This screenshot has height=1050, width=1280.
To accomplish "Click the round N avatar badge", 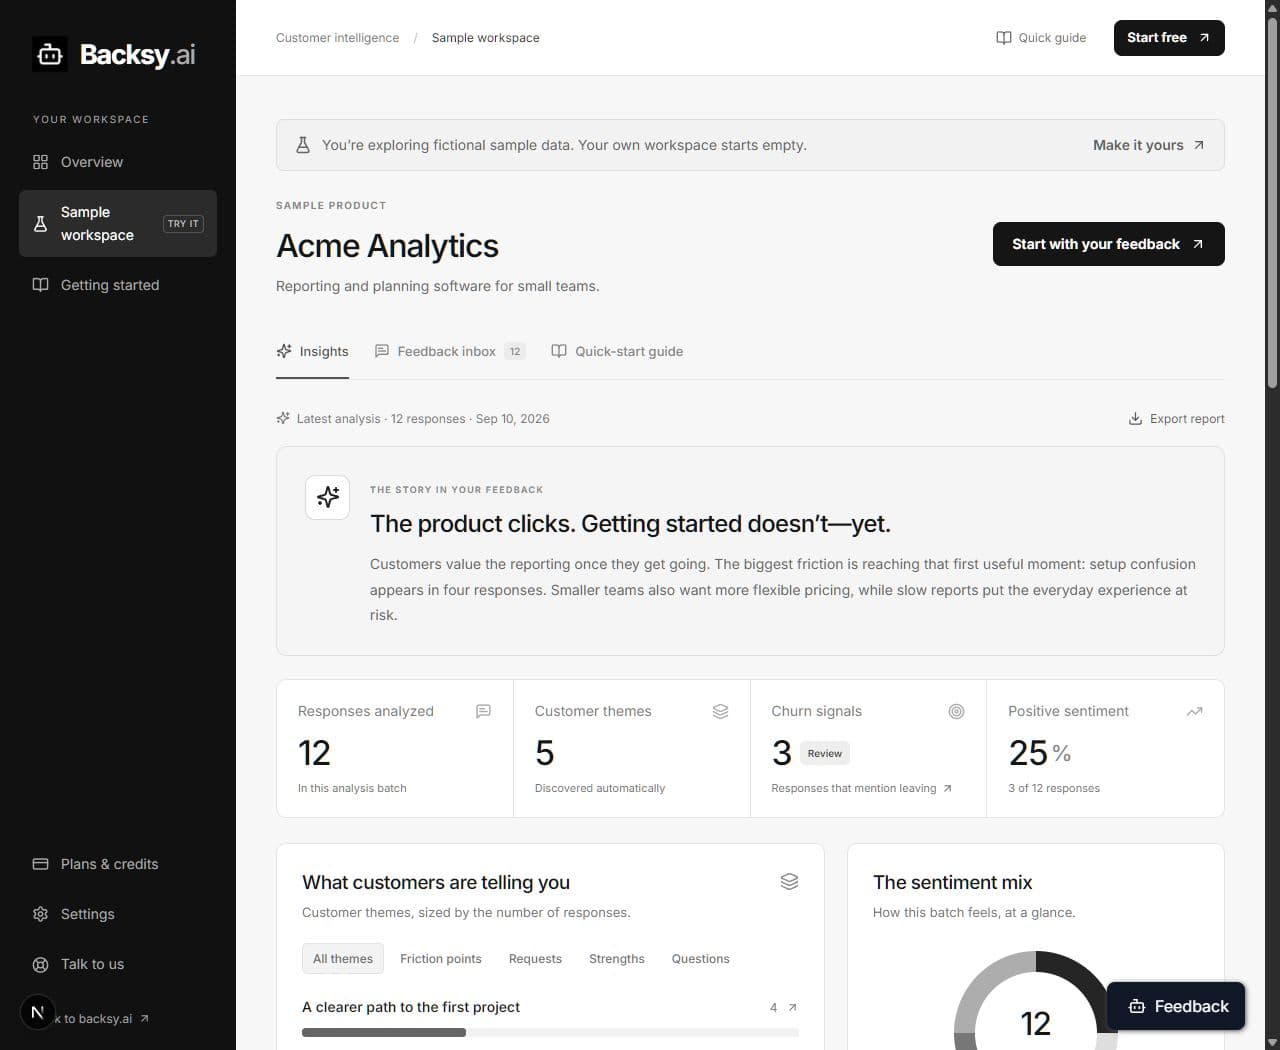I will pos(38,1012).
